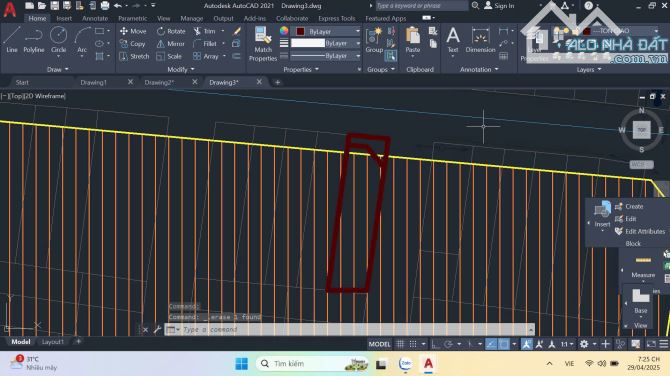Open lineweight ByLayer dropdown
The height and width of the screenshot is (376, 670).
pyautogui.click(x=326, y=44)
